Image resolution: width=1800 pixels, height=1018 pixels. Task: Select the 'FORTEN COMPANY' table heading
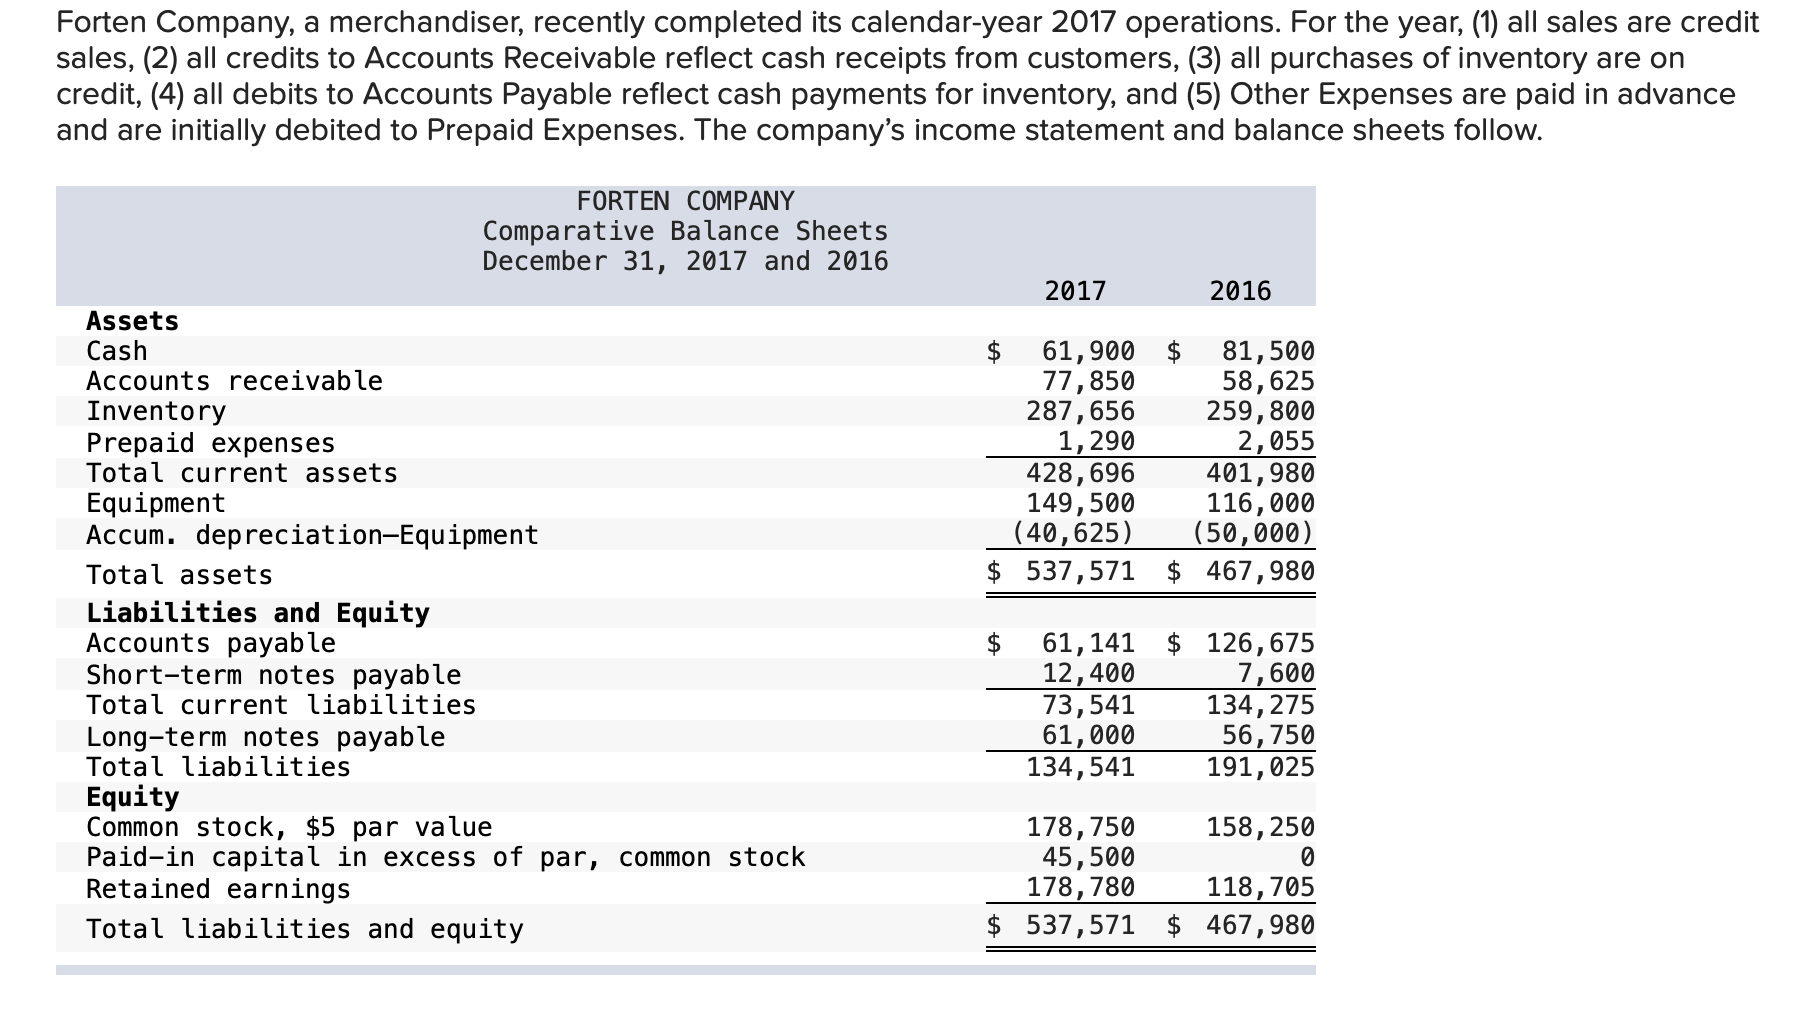point(685,201)
